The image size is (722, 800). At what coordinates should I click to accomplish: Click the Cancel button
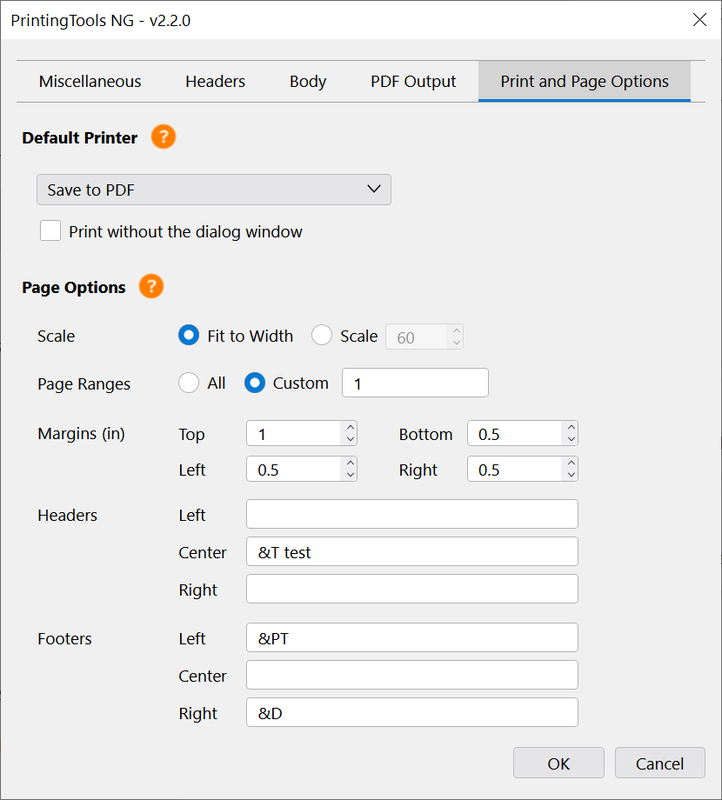click(660, 763)
